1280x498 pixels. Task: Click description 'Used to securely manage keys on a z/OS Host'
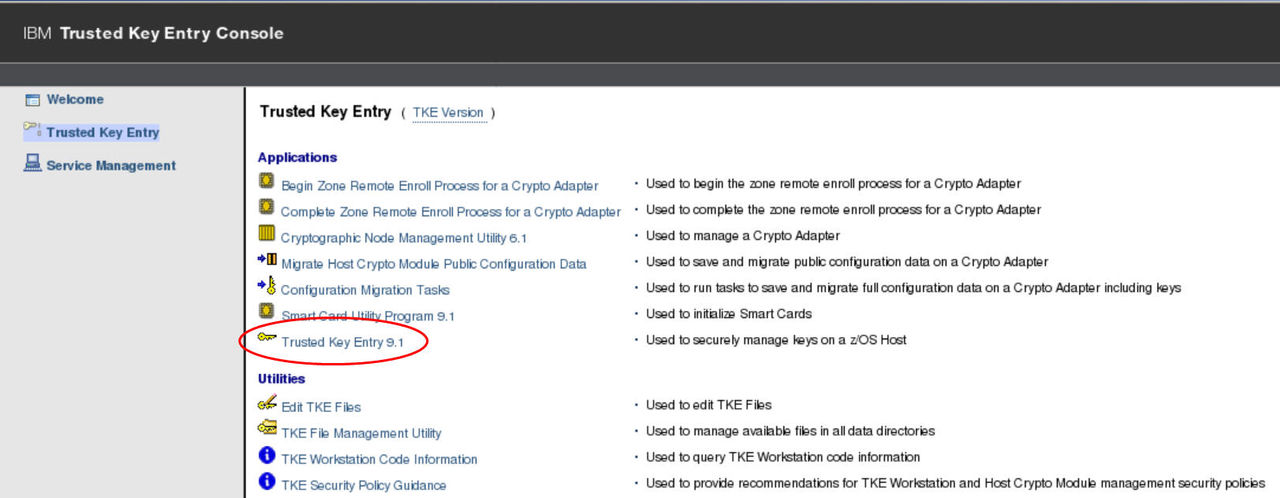click(776, 340)
